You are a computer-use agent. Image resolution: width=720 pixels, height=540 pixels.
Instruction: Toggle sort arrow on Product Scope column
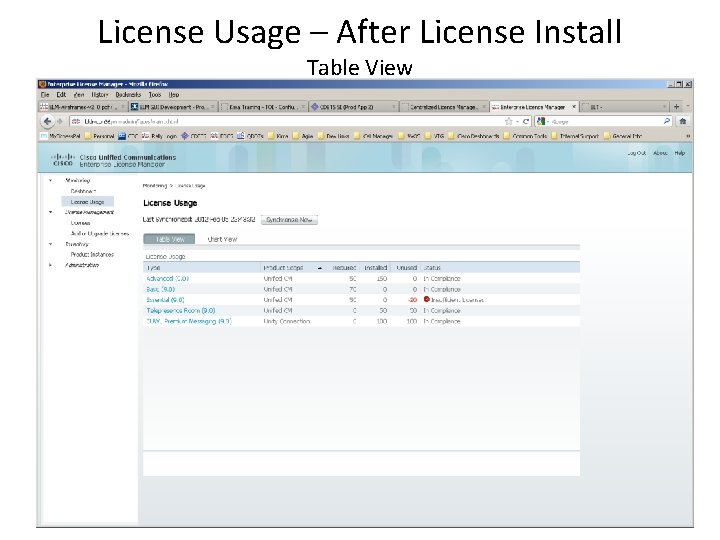click(320, 268)
